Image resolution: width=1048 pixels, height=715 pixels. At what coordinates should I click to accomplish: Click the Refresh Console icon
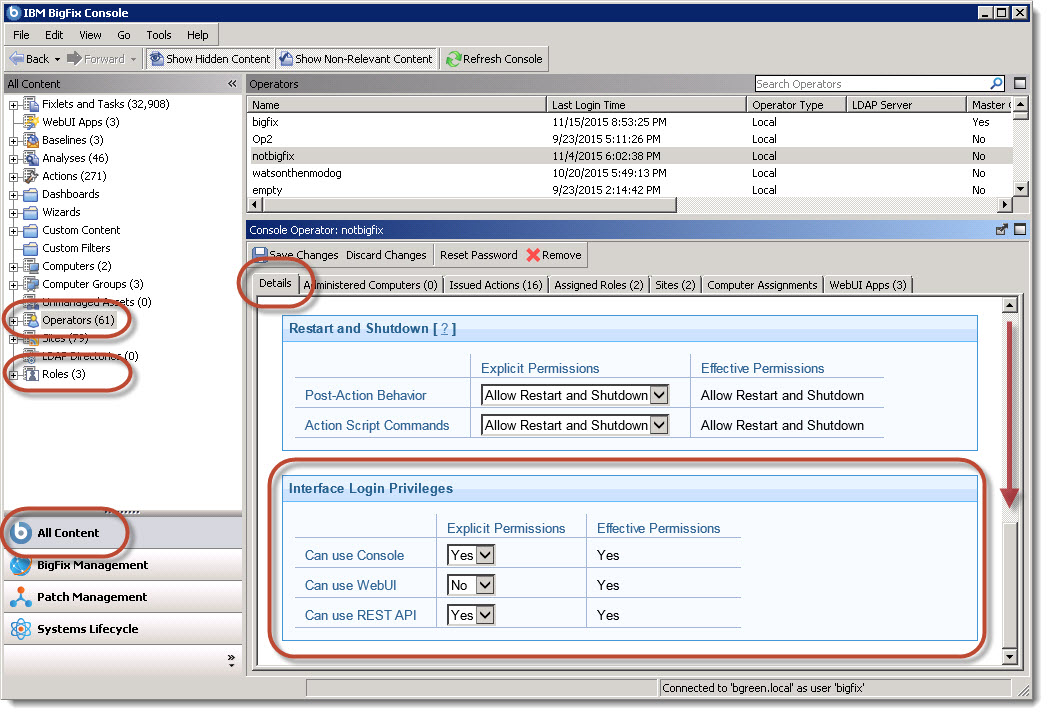click(453, 59)
